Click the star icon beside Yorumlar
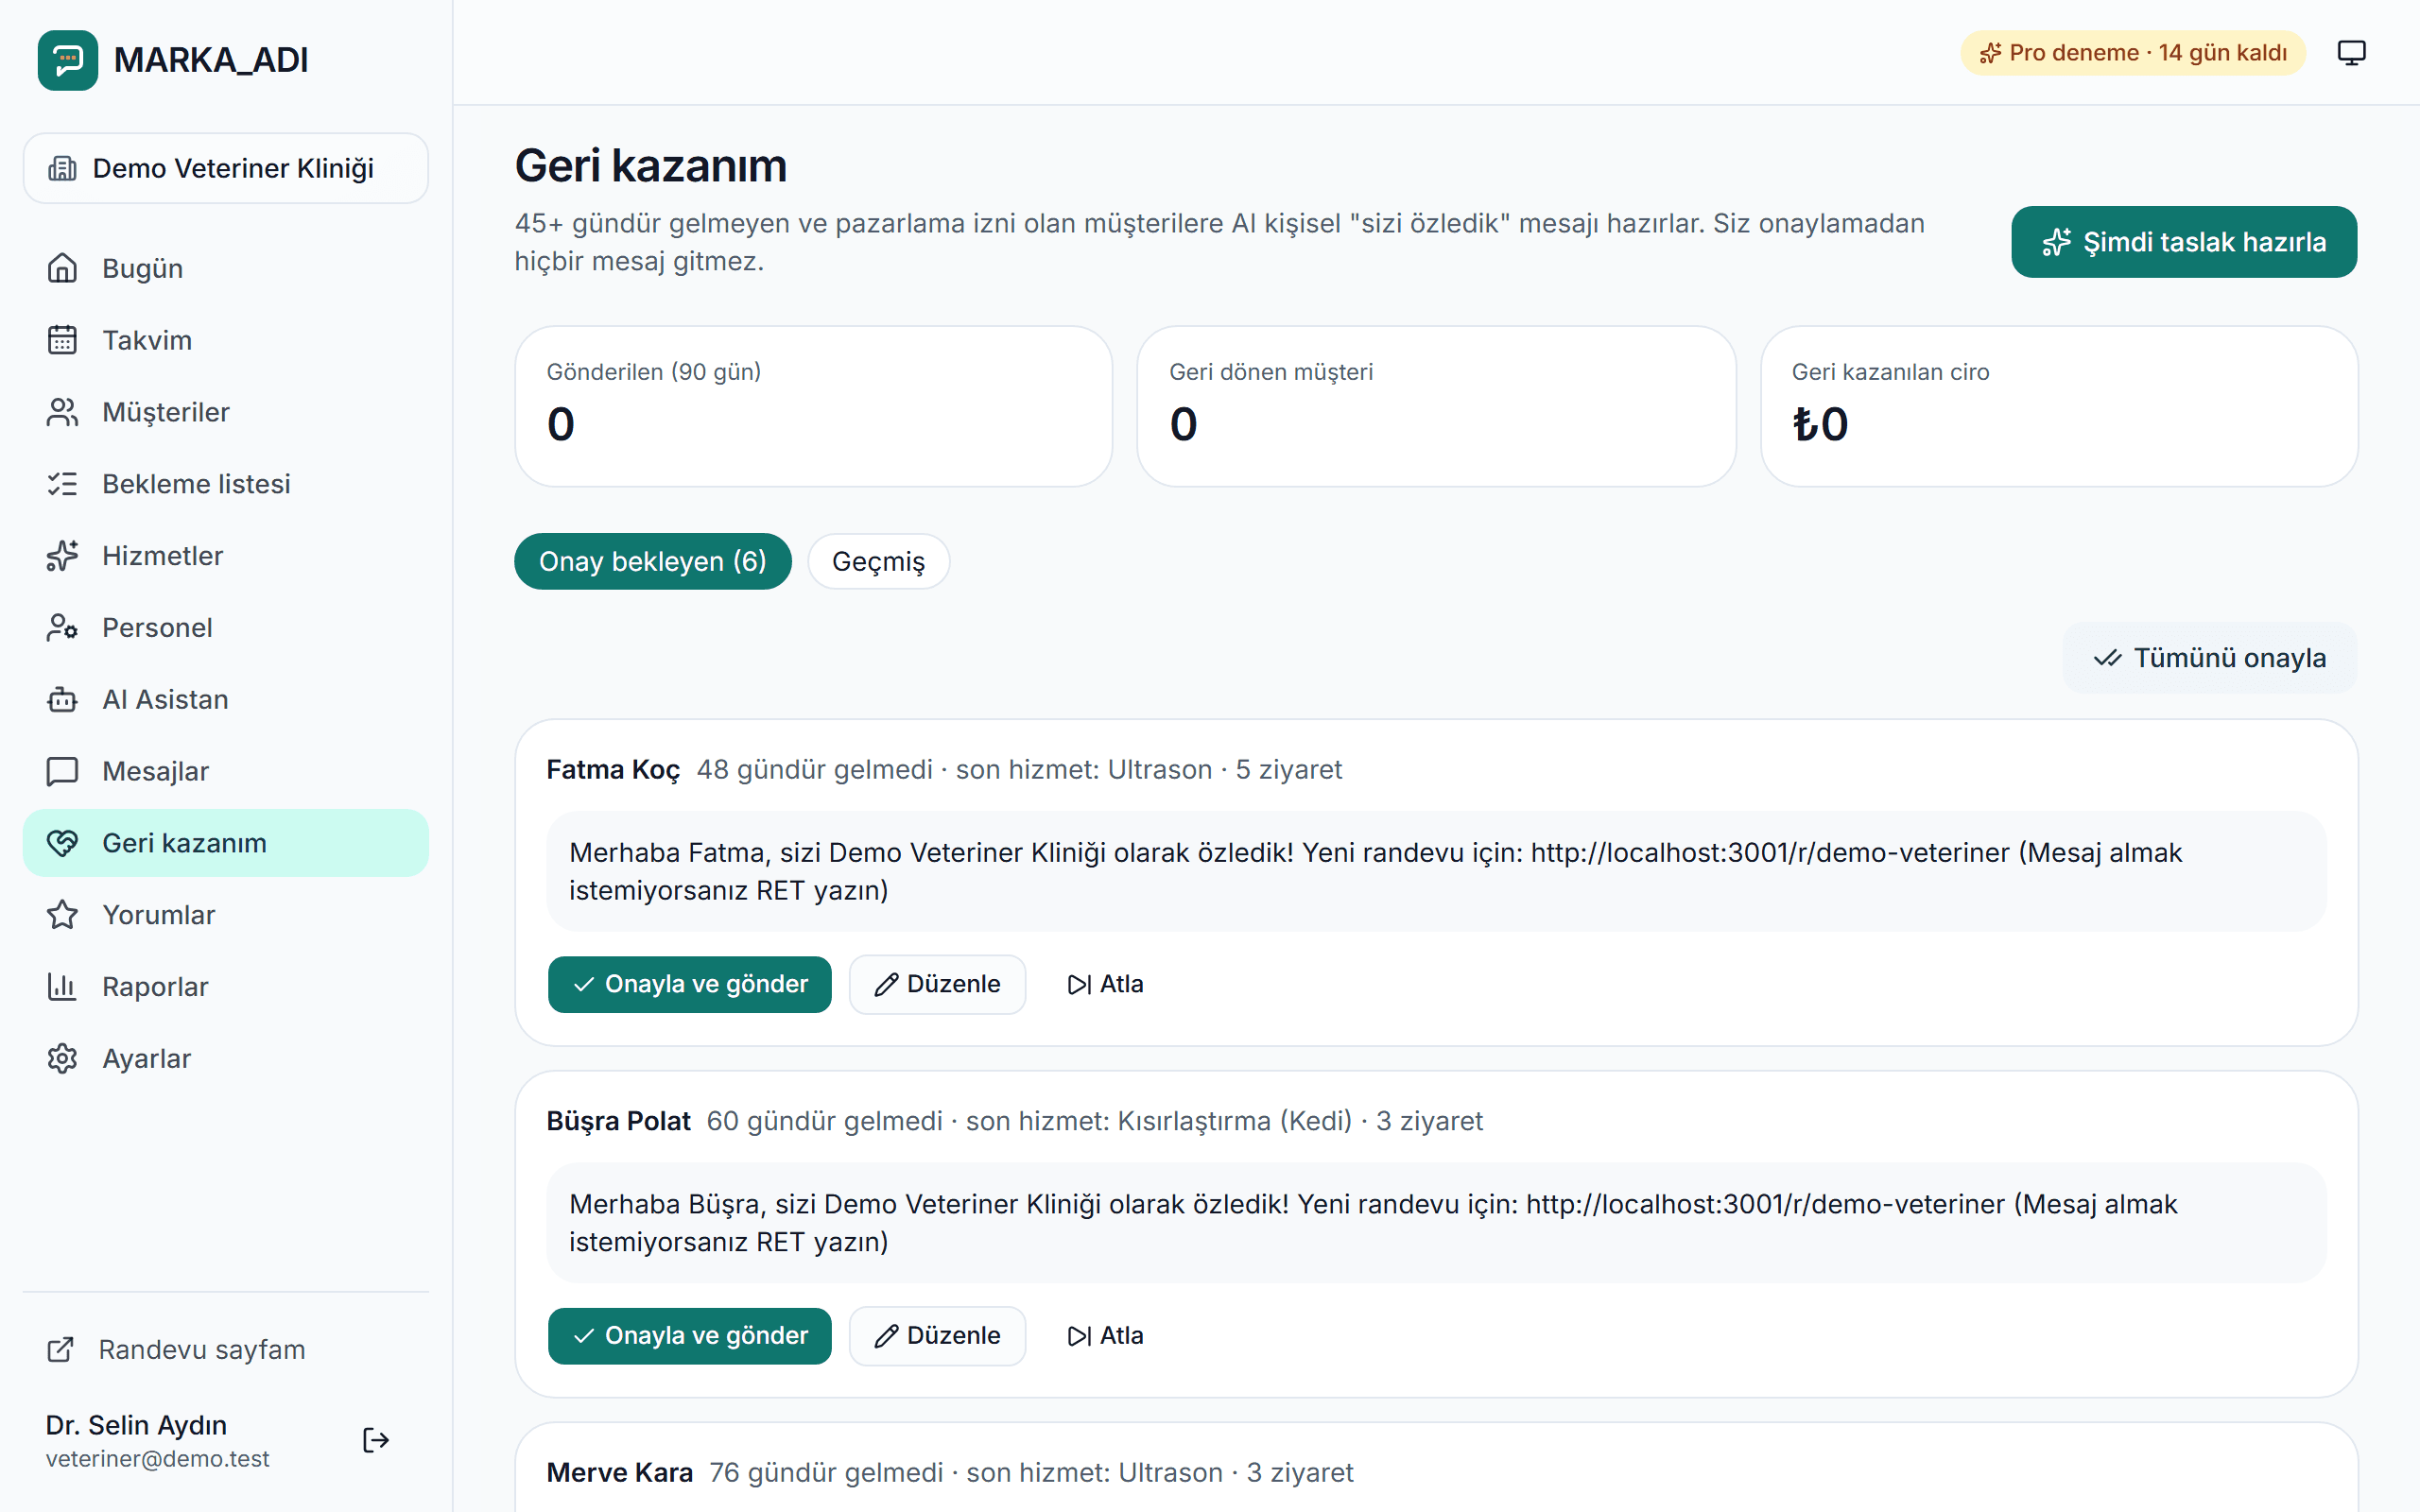 pos(62,915)
